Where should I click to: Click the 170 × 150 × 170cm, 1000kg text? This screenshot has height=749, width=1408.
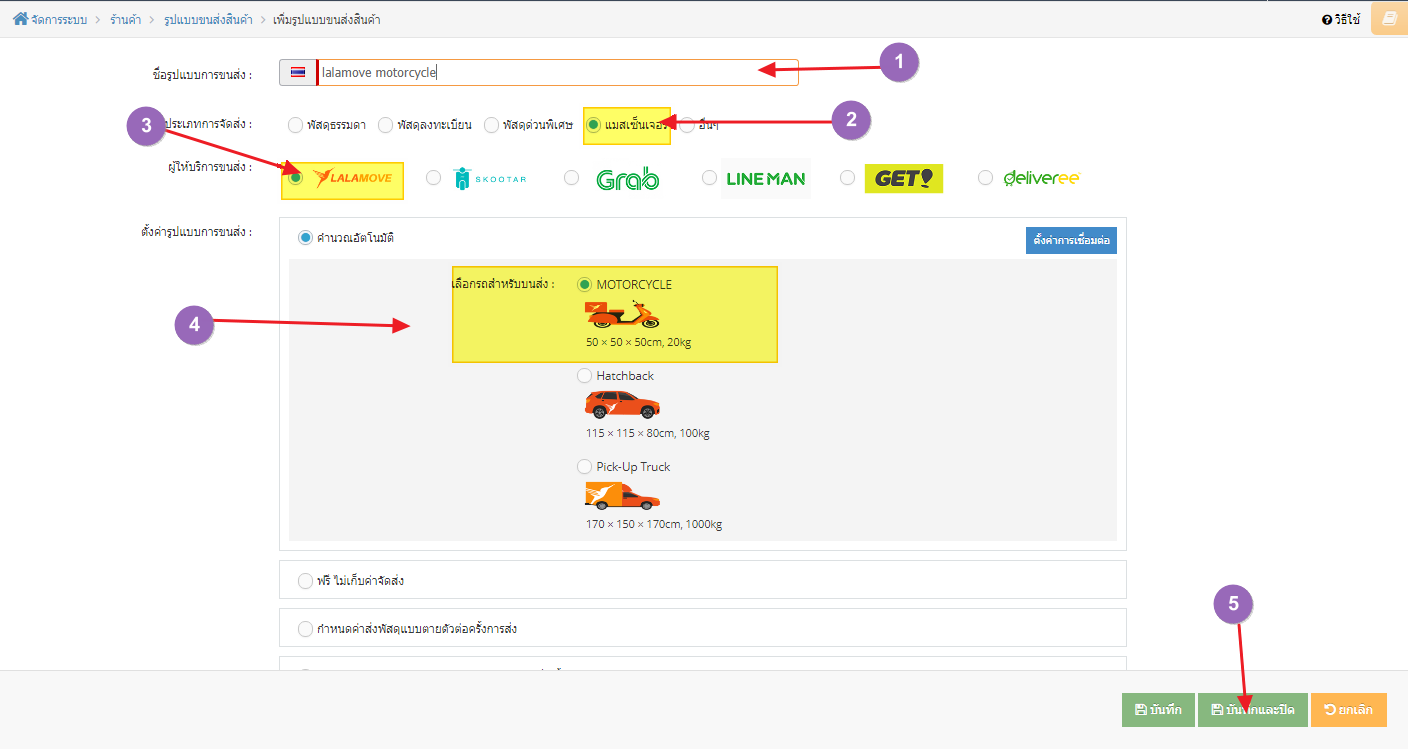pyautogui.click(x=654, y=525)
